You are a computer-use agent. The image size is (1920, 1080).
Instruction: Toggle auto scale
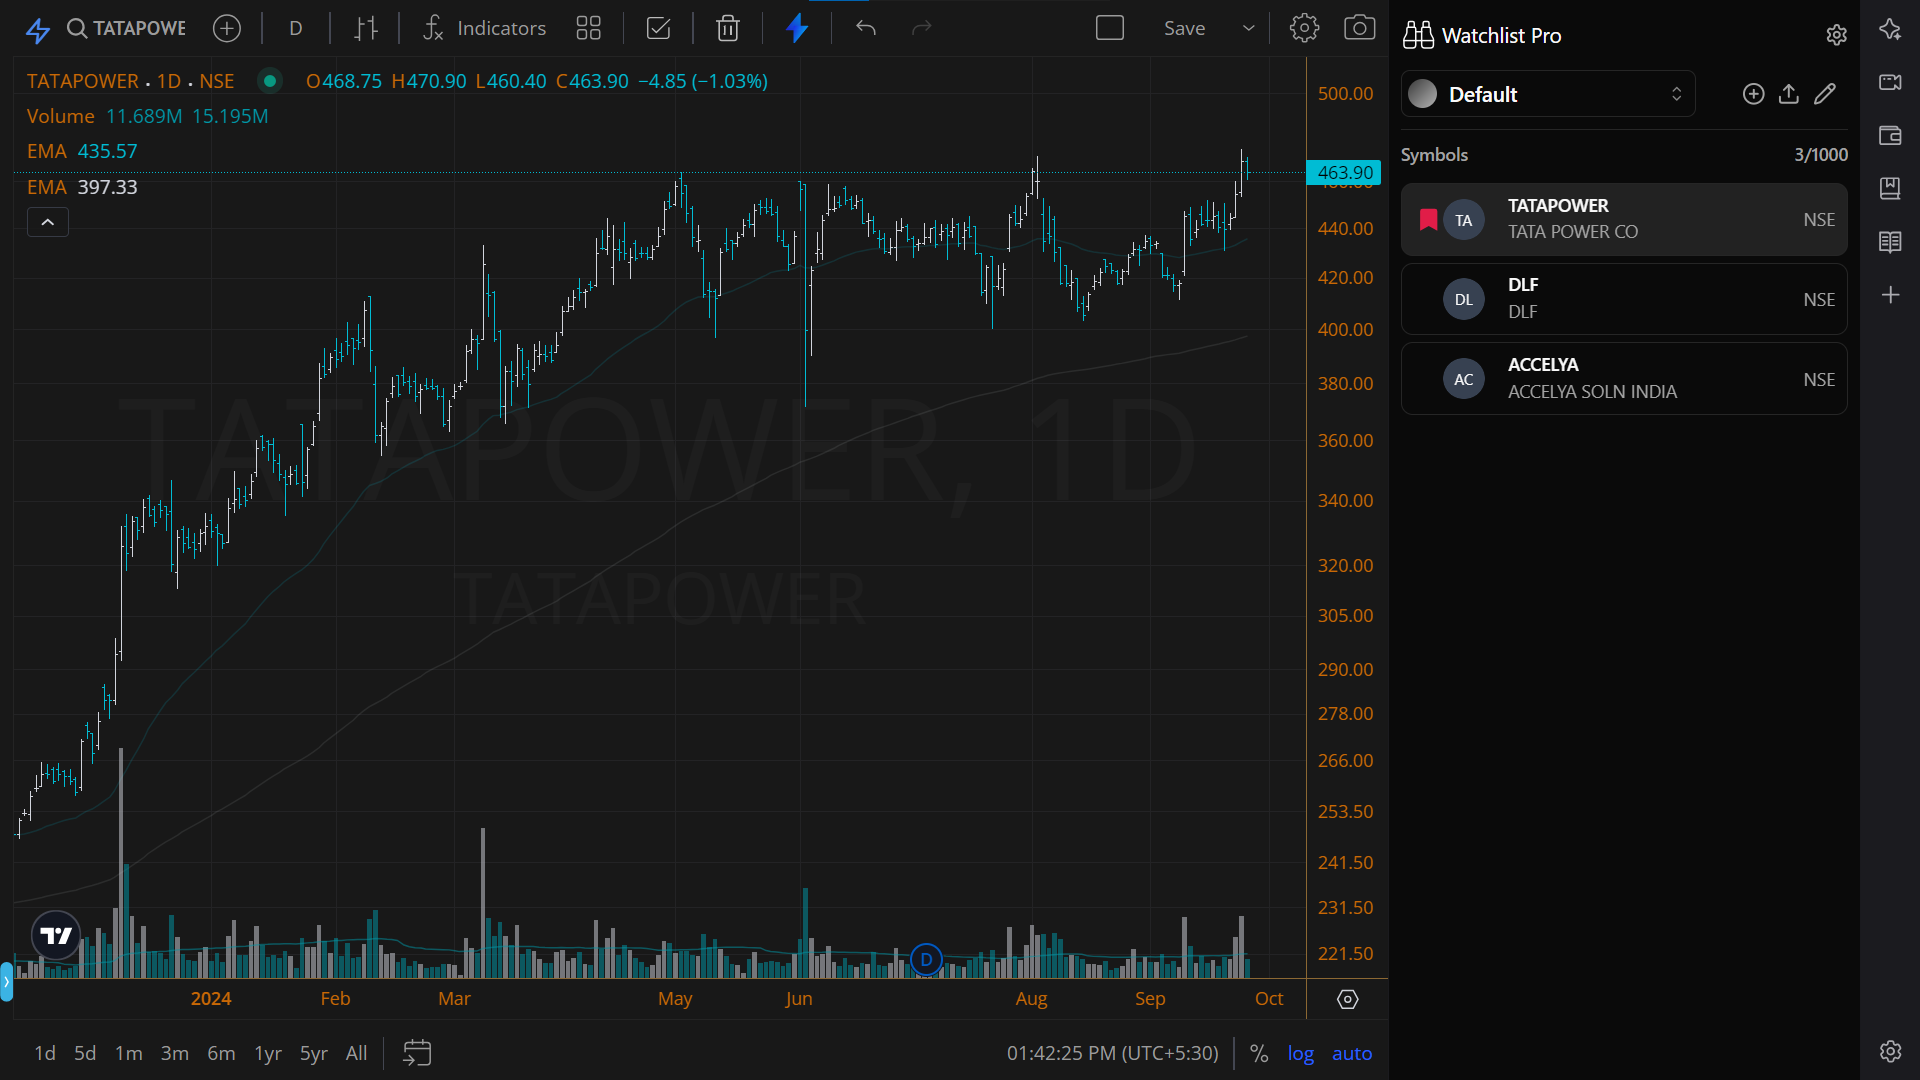[1352, 1053]
